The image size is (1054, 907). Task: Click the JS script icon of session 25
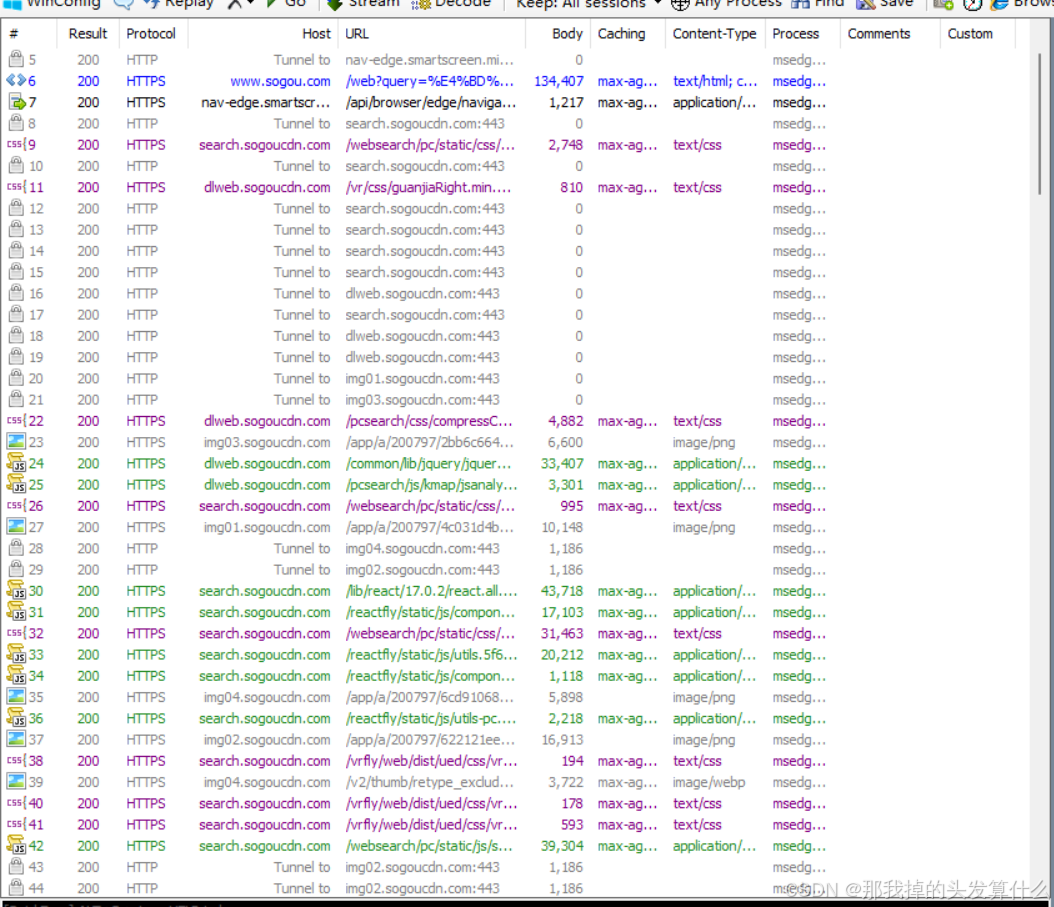[16, 484]
